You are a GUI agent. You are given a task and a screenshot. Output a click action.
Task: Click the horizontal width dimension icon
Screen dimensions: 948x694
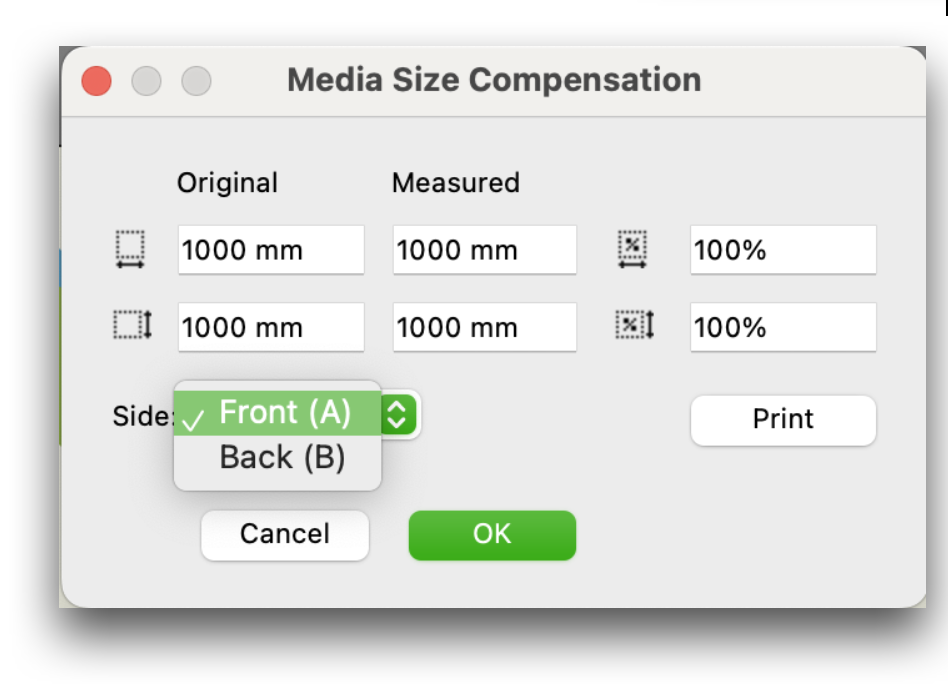point(130,250)
